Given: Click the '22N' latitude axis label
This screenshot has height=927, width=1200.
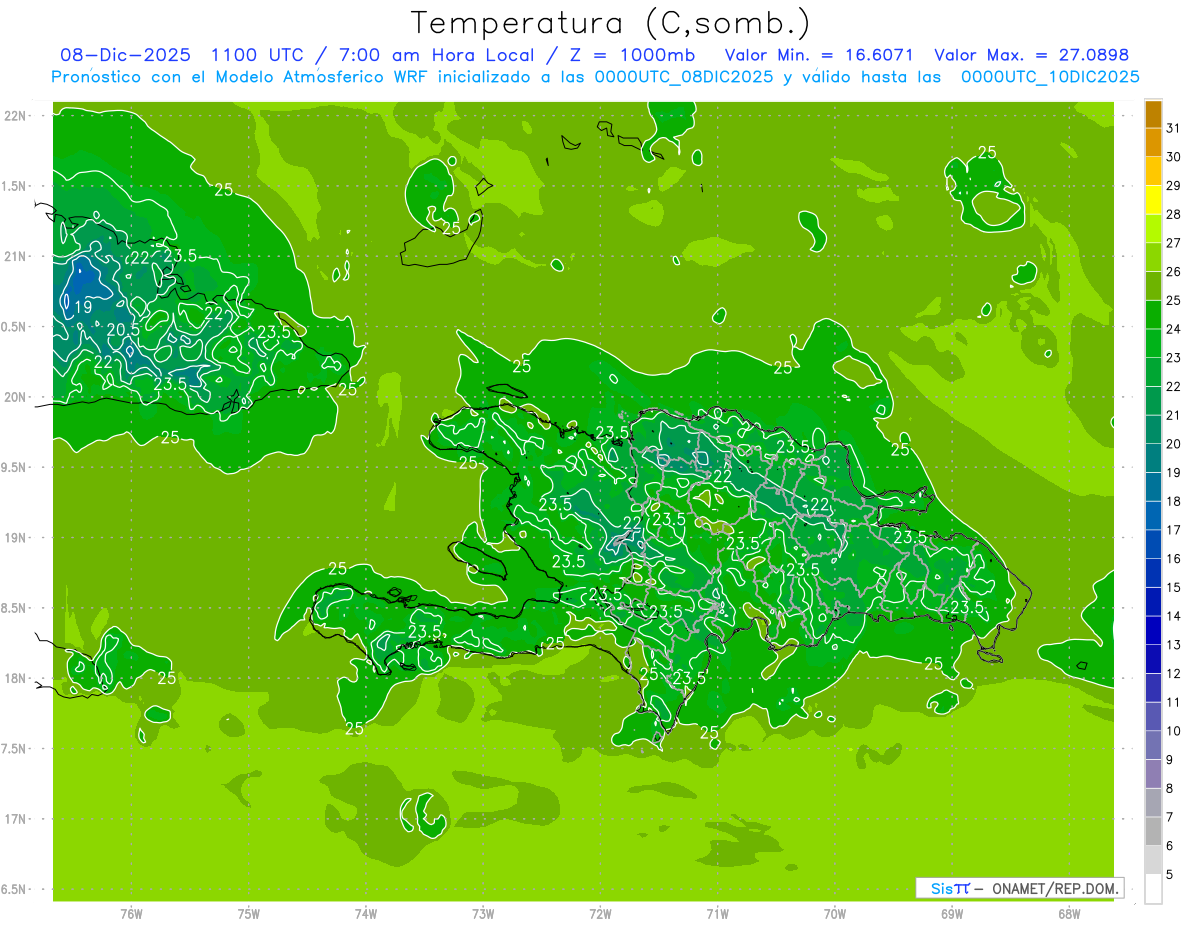Looking at the screenshot, I should pos(17,116).
